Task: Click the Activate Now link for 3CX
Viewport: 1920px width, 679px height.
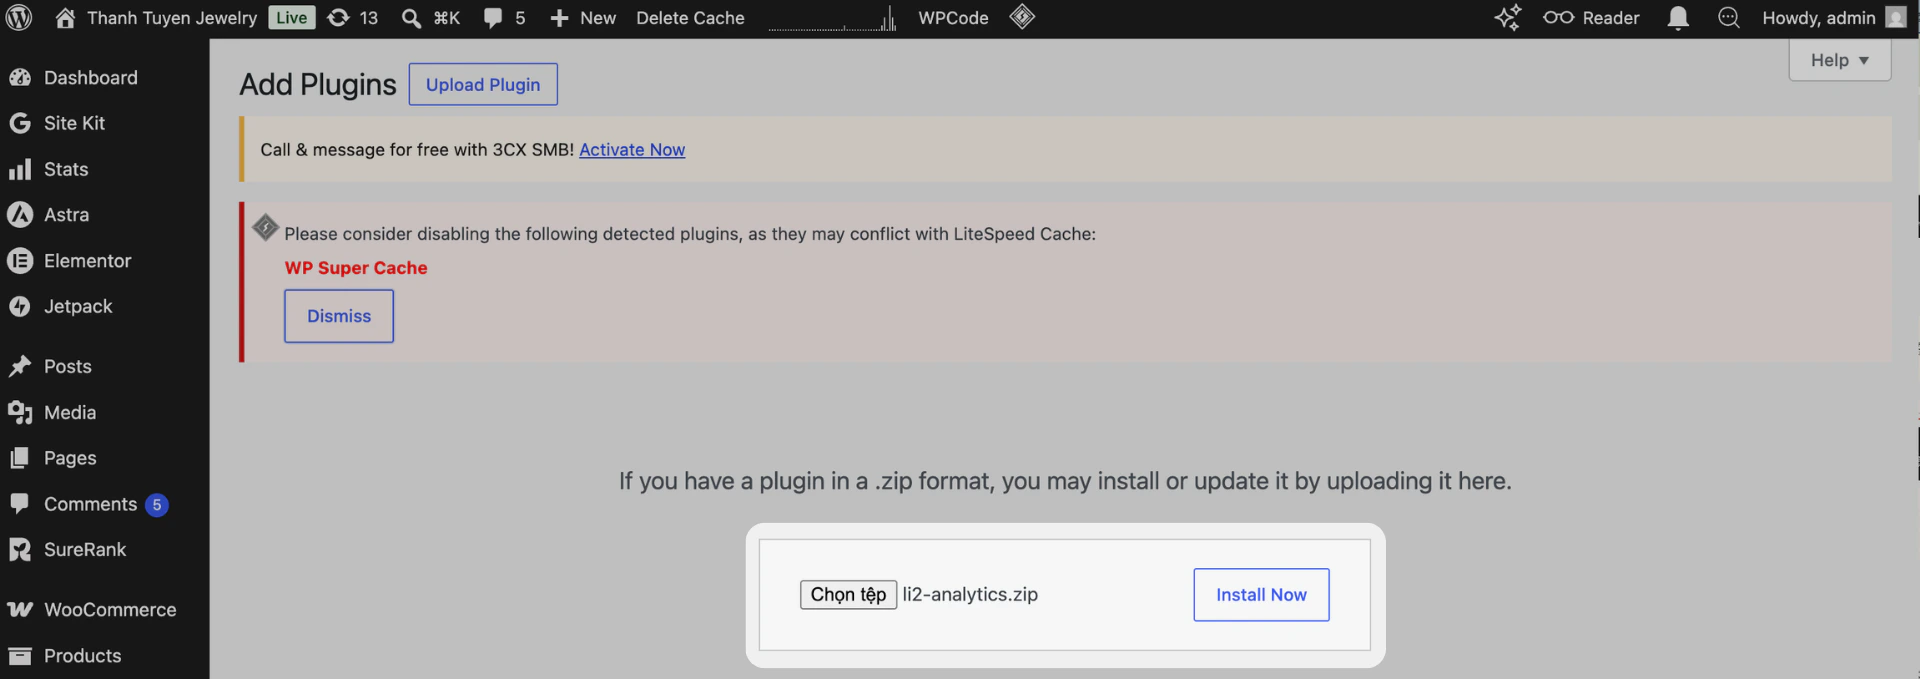Action: click(x=632, y=149)
